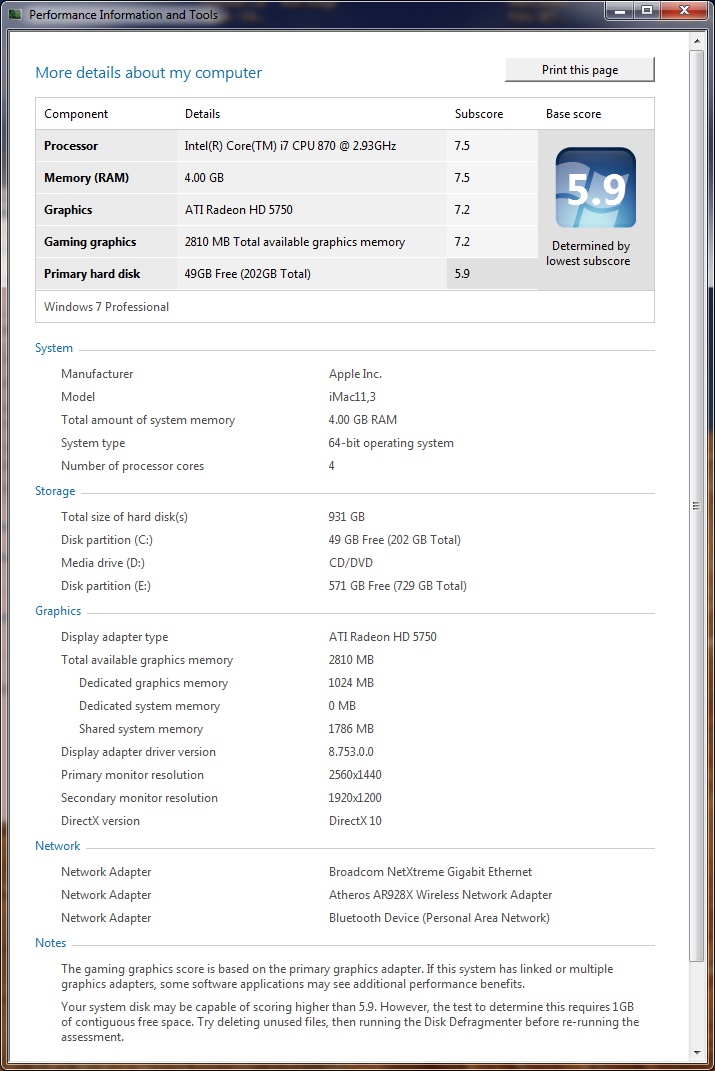
Task: Click the Network section heading
Action: [57, 846]
